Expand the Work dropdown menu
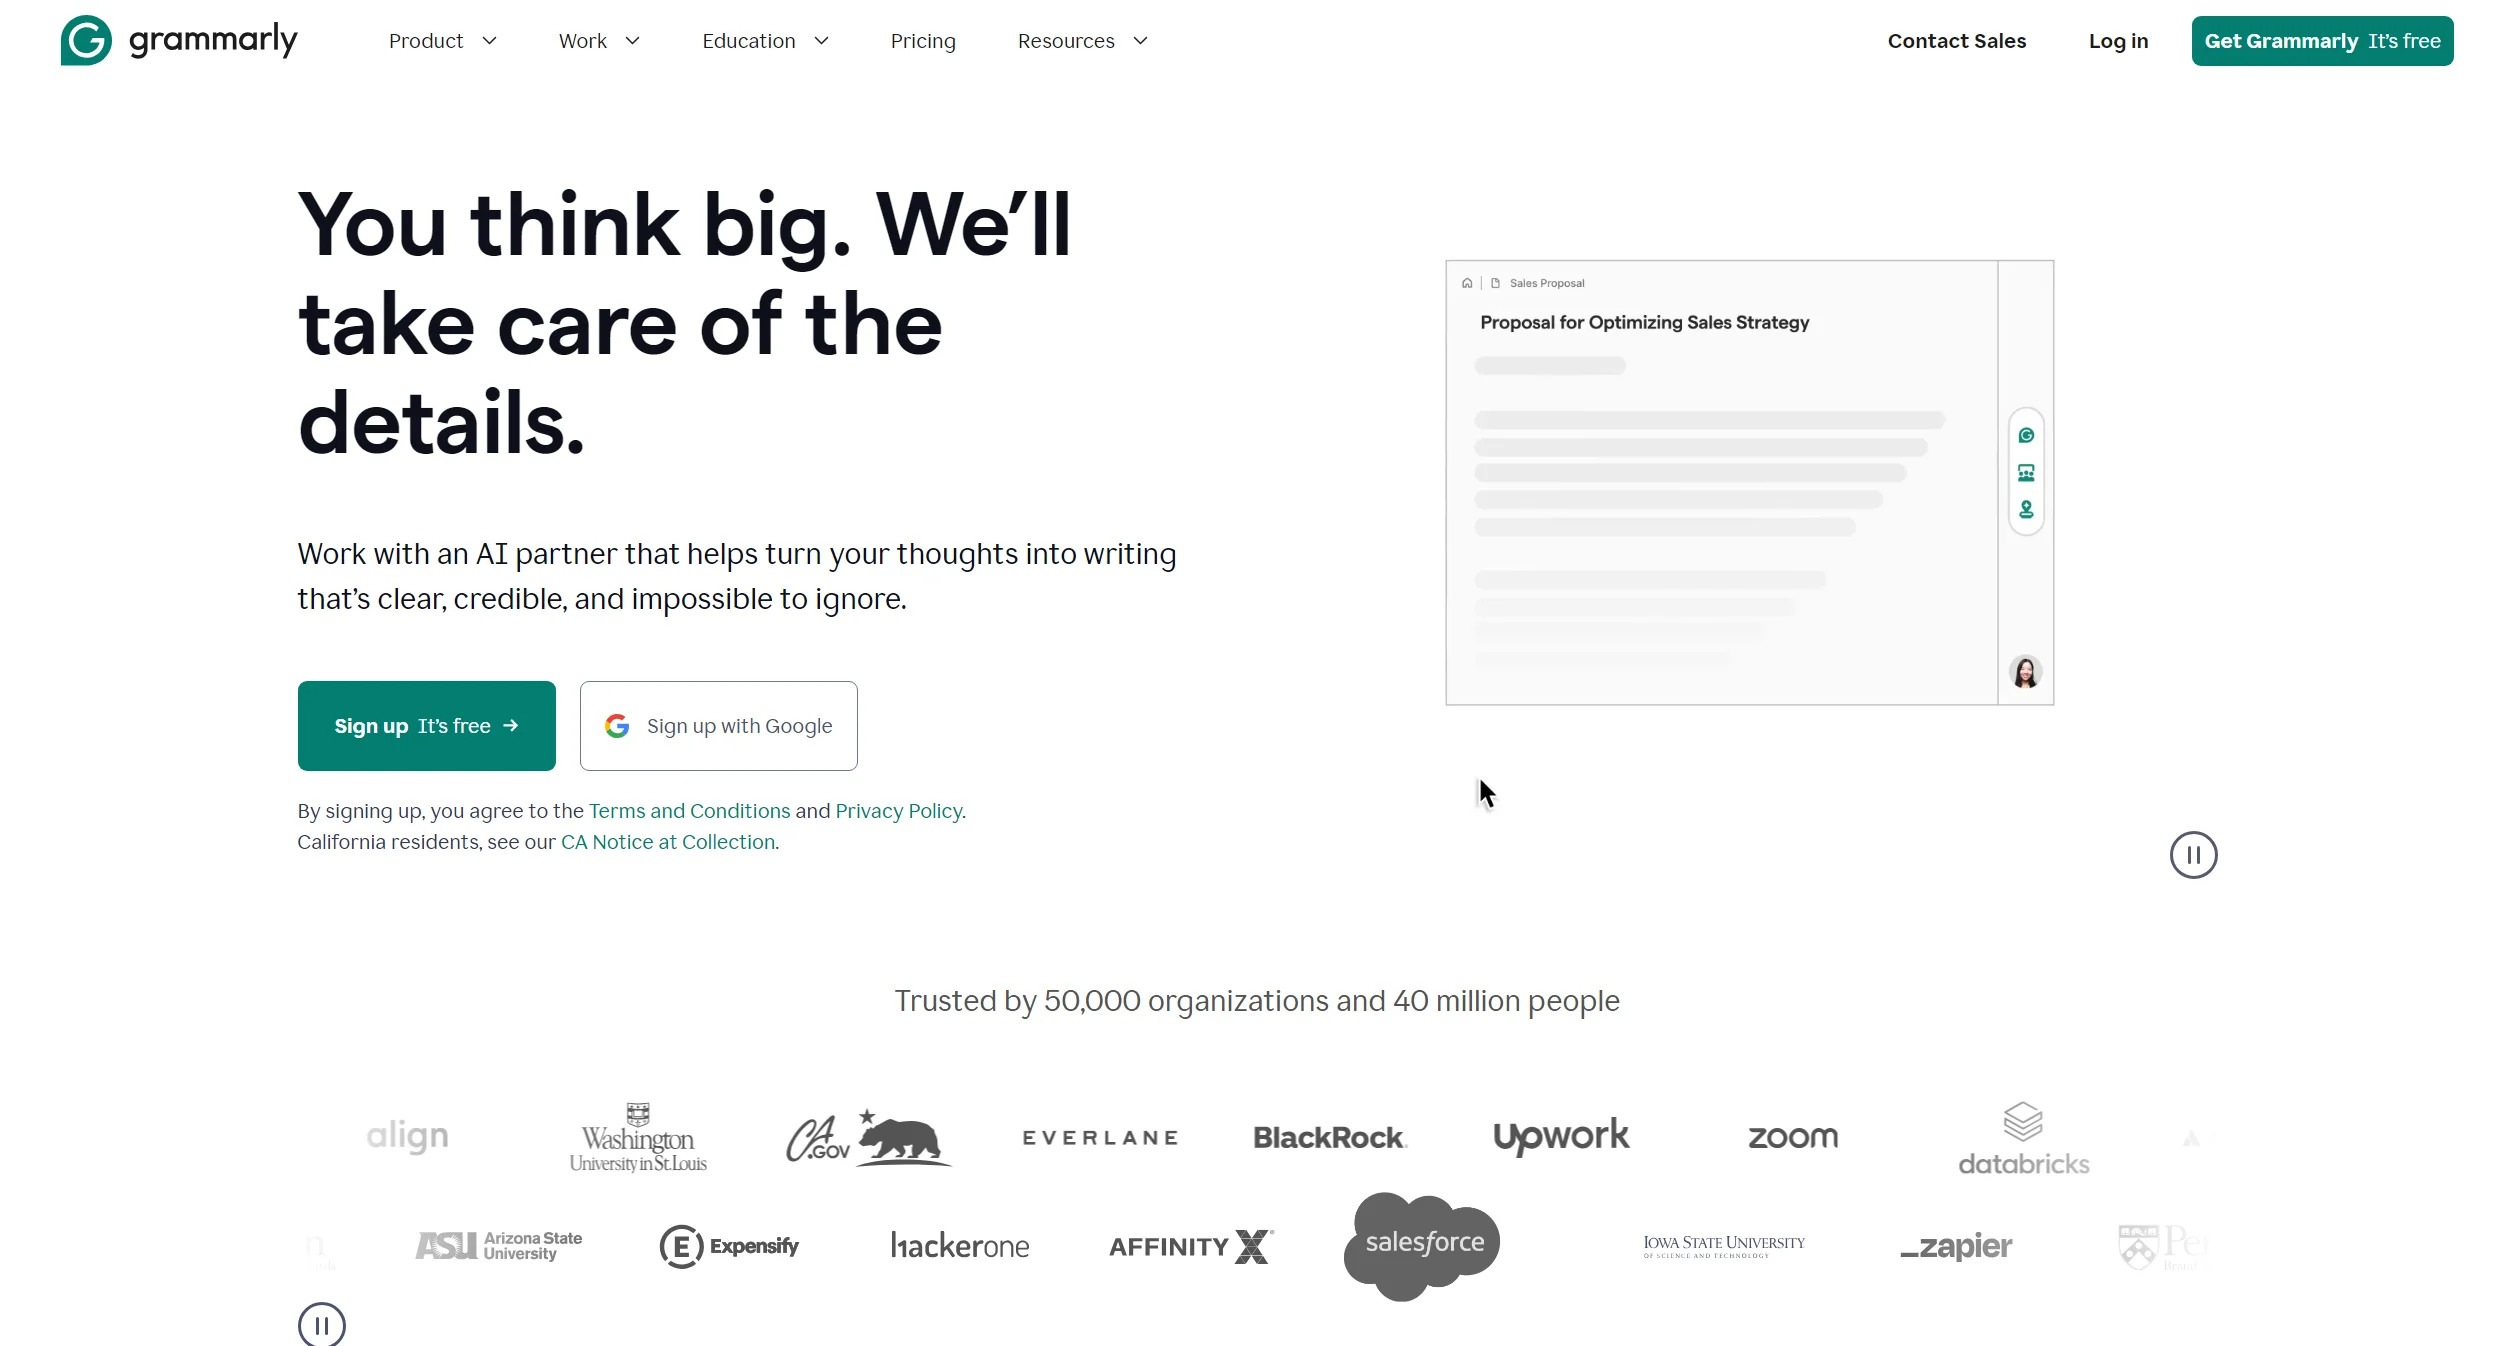2508x1346 pixels. point(598,41)
